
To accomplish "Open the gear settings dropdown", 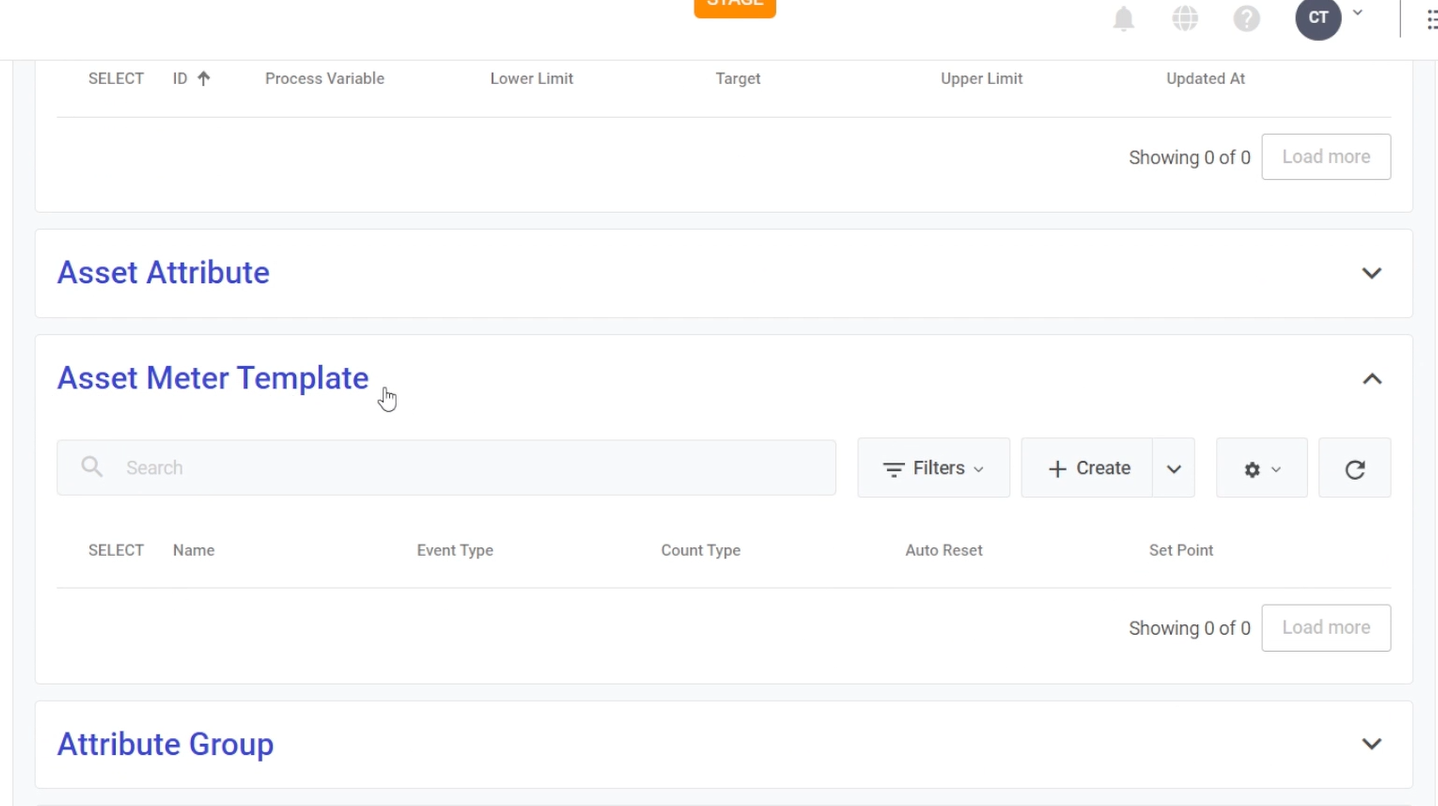I will (1261, 469).
